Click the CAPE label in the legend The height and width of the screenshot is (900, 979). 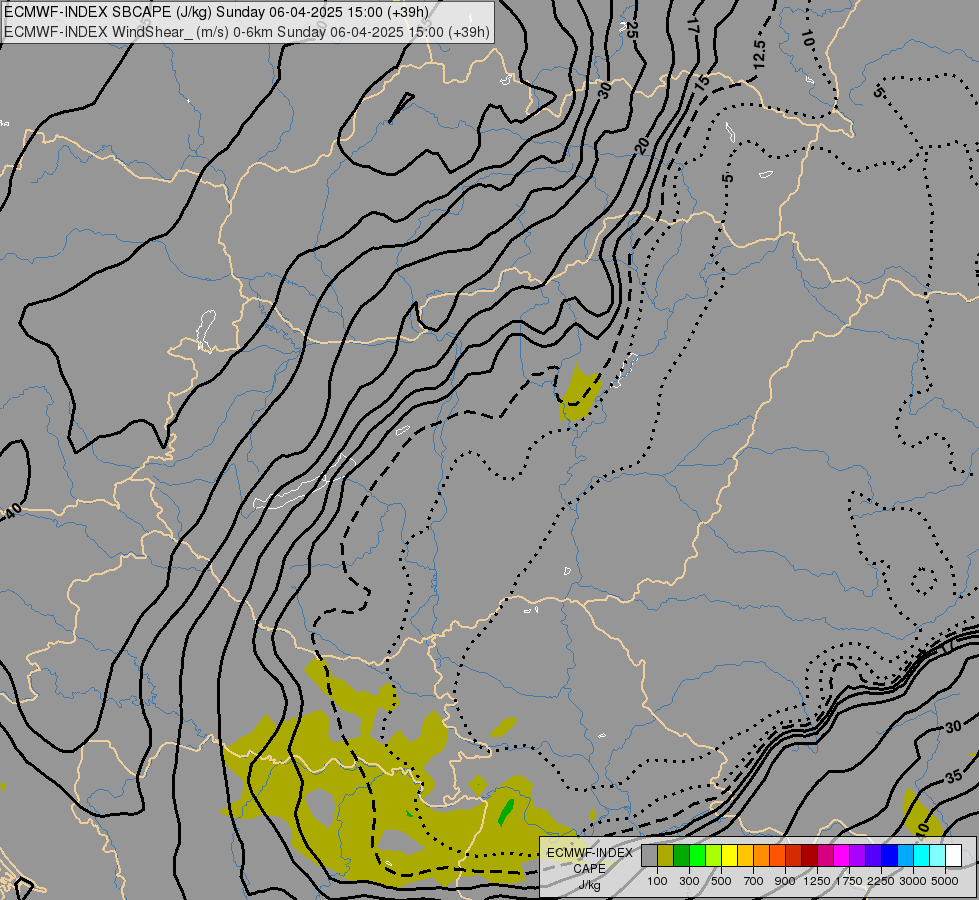pyautogui.click(x=589, y=869)
